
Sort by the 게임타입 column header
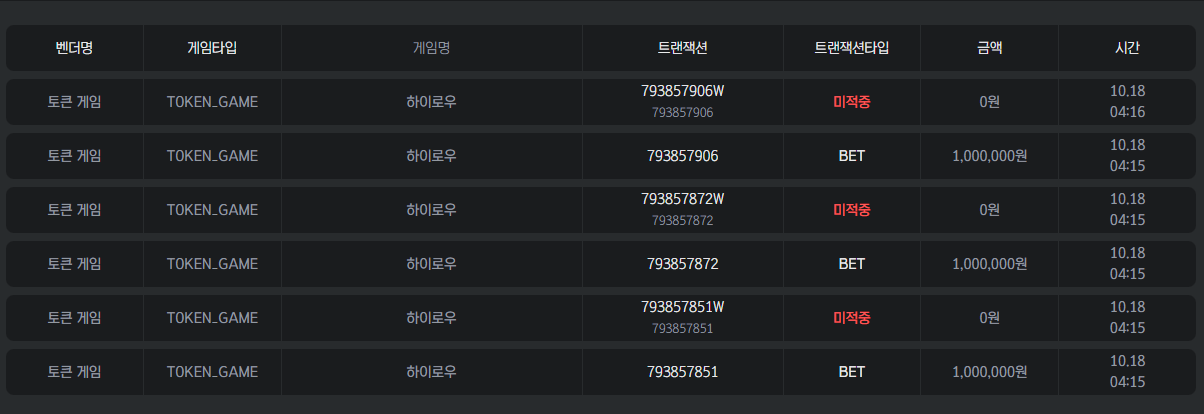pos(212,47)
